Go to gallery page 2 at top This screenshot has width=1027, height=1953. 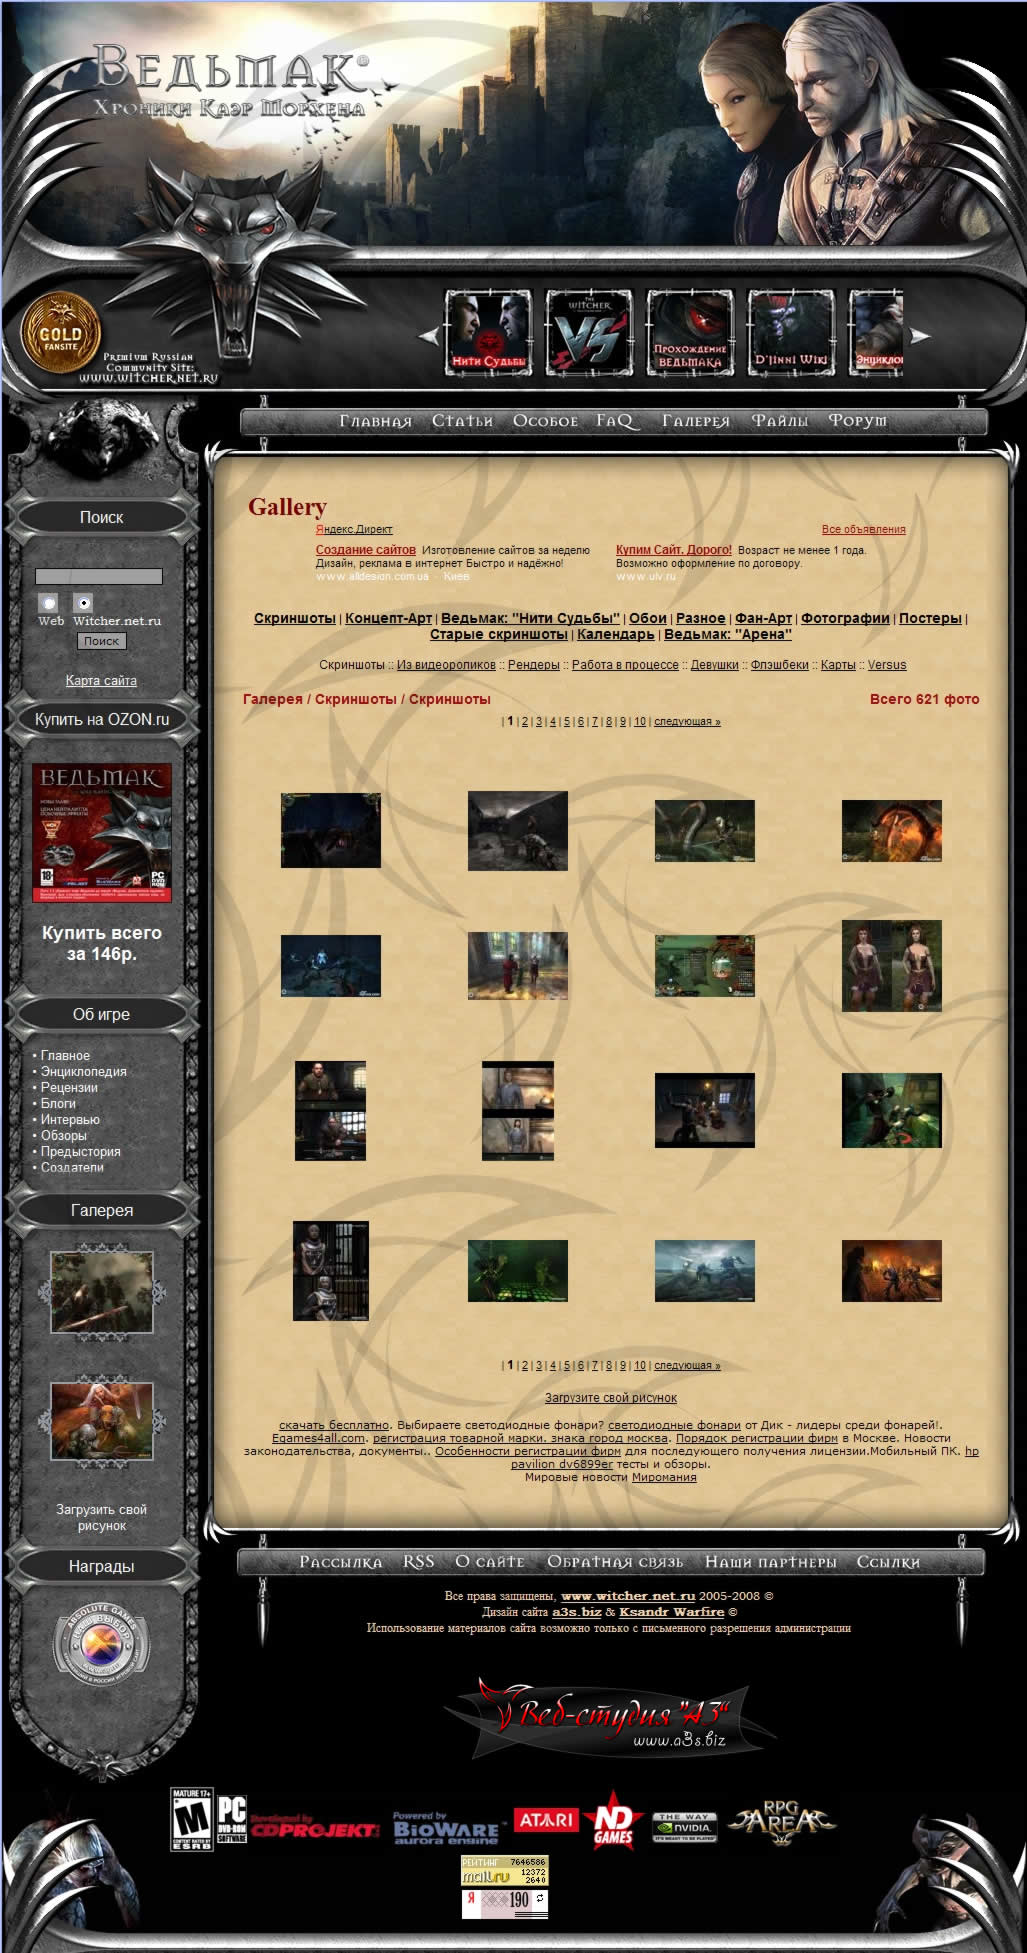[x=524, y=721]
